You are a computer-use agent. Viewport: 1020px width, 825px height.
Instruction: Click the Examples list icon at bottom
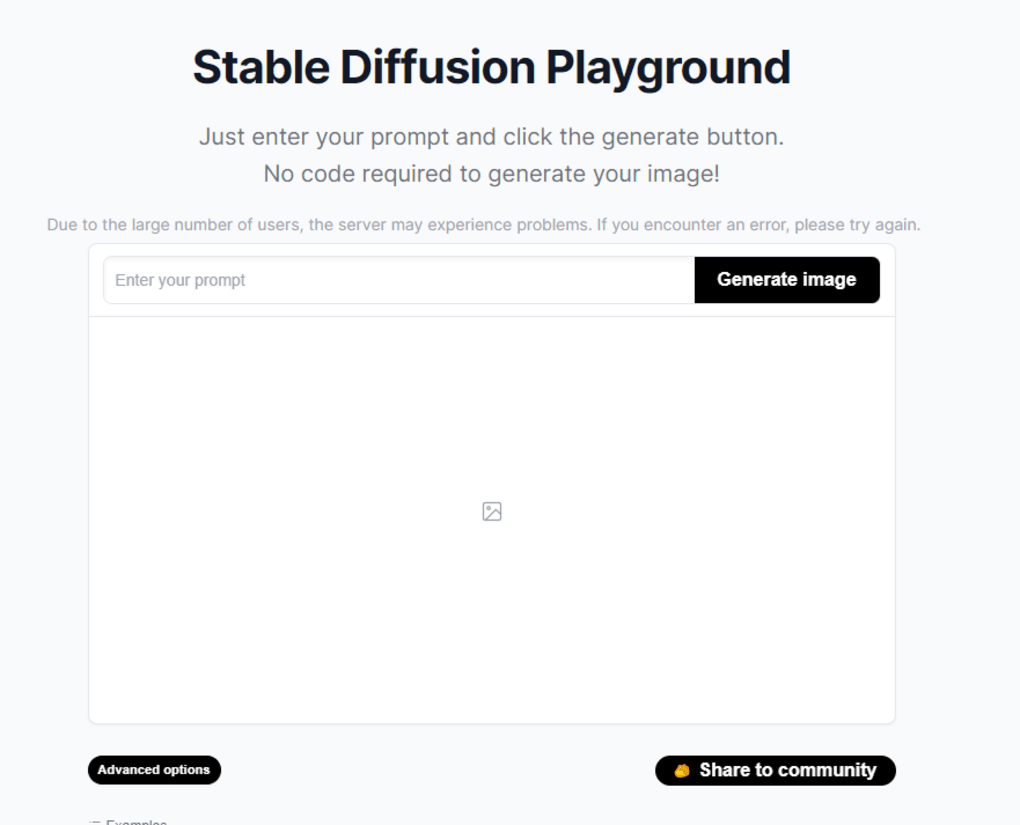(x=93, y=820)
